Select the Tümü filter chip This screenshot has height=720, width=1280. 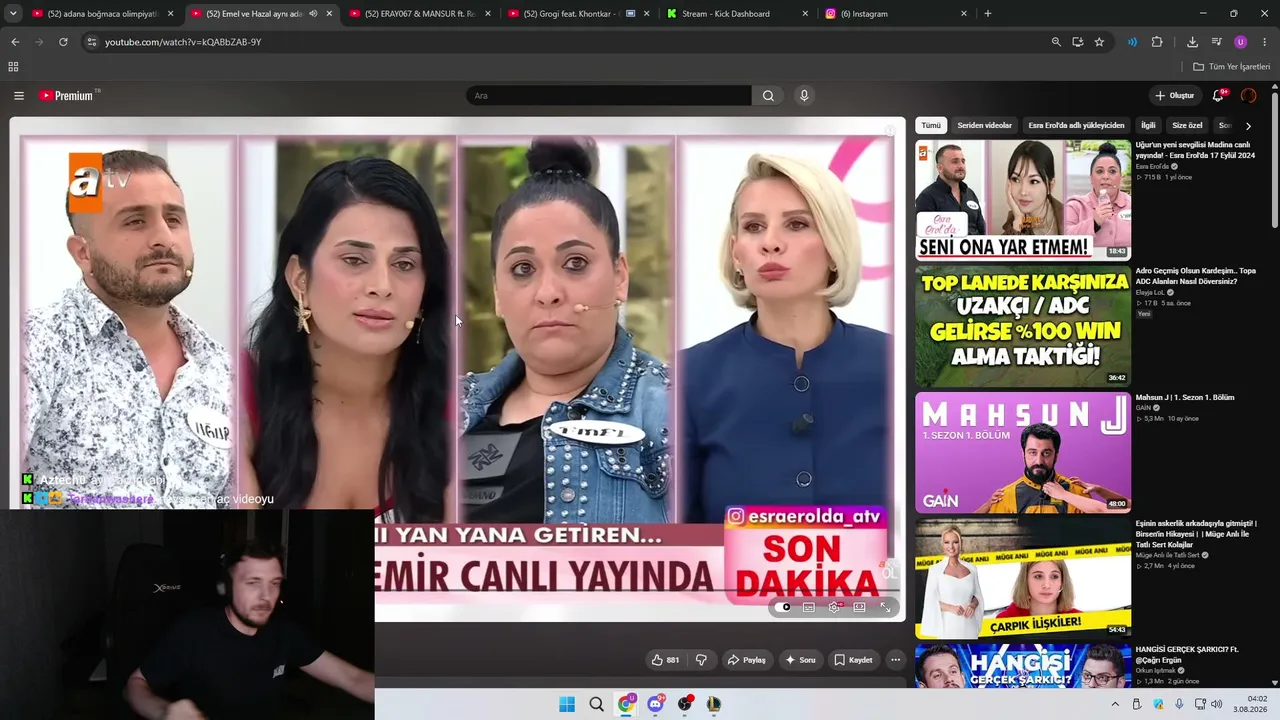pos(931,126)
